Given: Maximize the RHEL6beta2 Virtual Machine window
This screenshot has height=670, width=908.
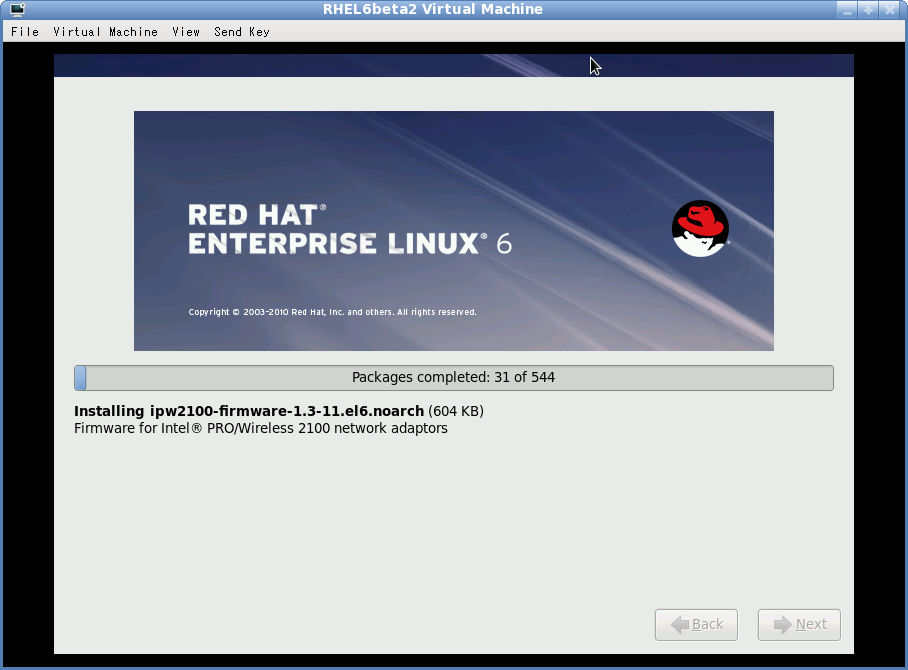Looking at the screenshot, I should 868,10.
